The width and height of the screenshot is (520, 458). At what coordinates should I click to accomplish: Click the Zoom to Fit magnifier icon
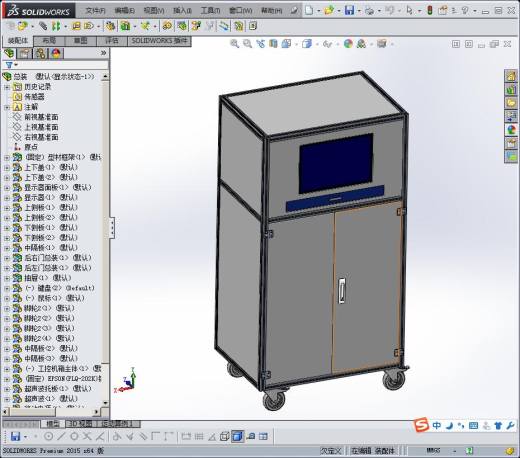tap(234, 44)
